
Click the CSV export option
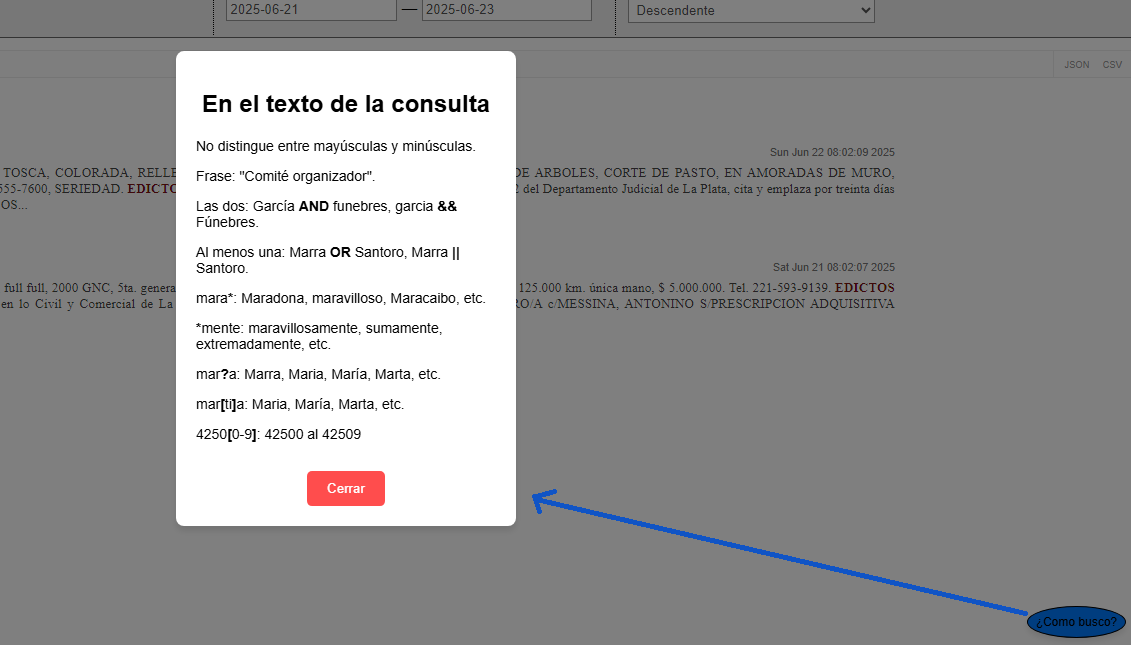pyautogui.click(x=1112, y=64)
